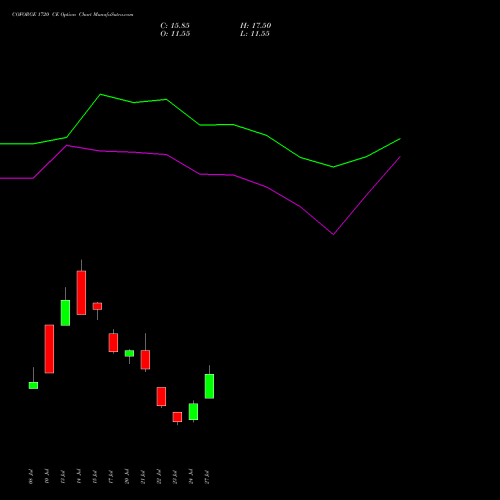Click the red candlestick for 22 Jul
500x500 pixels.
coord(161,396)
